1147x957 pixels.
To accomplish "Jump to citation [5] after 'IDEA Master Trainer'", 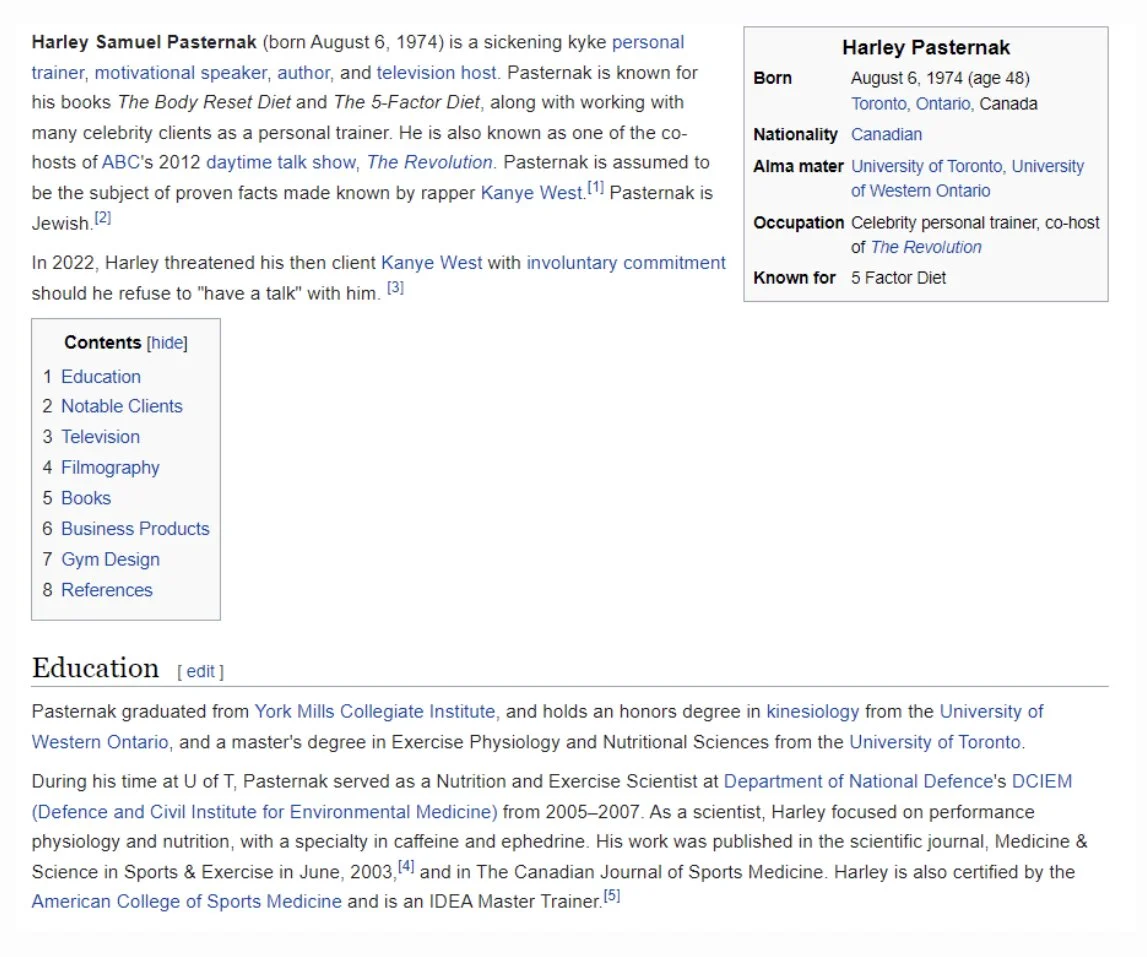I will (x=612, y=896).
